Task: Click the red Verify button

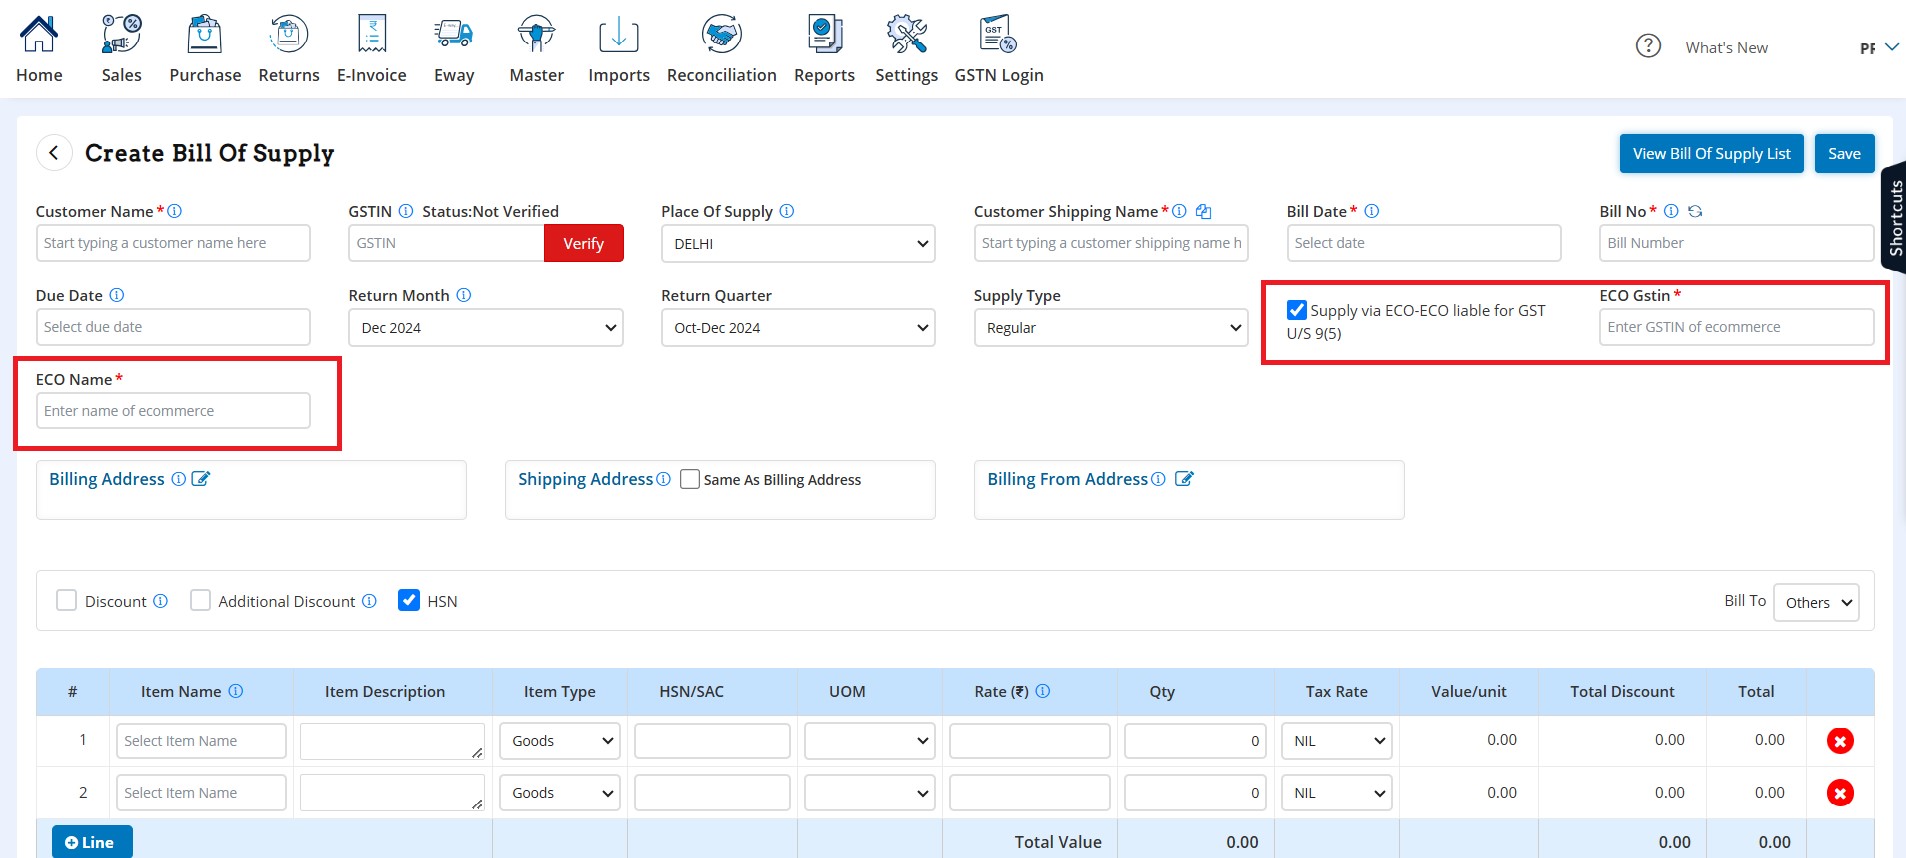Action: [x=583, y=243]
